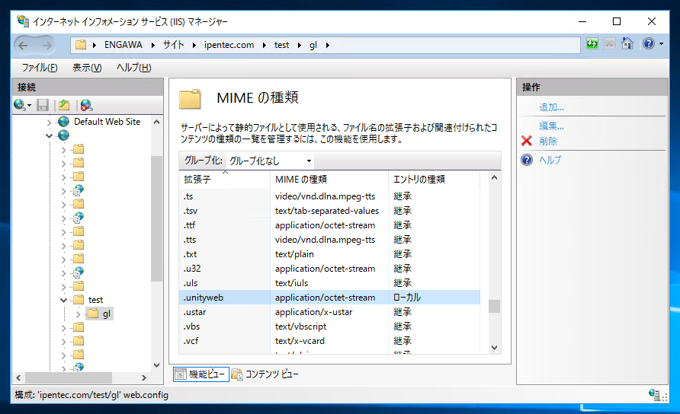The image size is (680, 414).
Task: Sort by 拡張子 column header
Action: coord(225,179)
